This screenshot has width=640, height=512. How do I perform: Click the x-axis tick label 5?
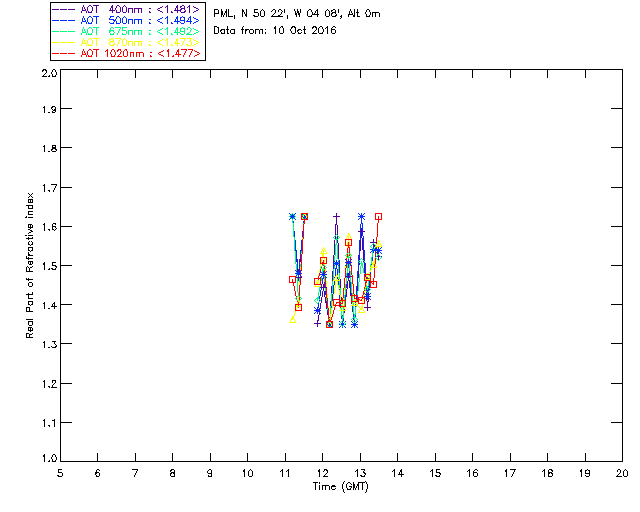(60, 473)
